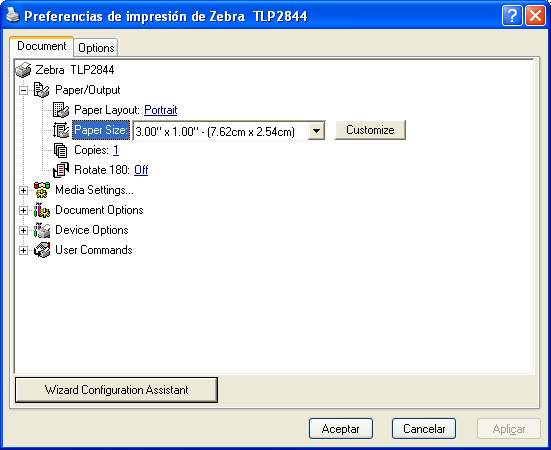Screen dimensions: 551x450
Task: Select the Zebra TLP2844 root label
Action: [74, 70]
